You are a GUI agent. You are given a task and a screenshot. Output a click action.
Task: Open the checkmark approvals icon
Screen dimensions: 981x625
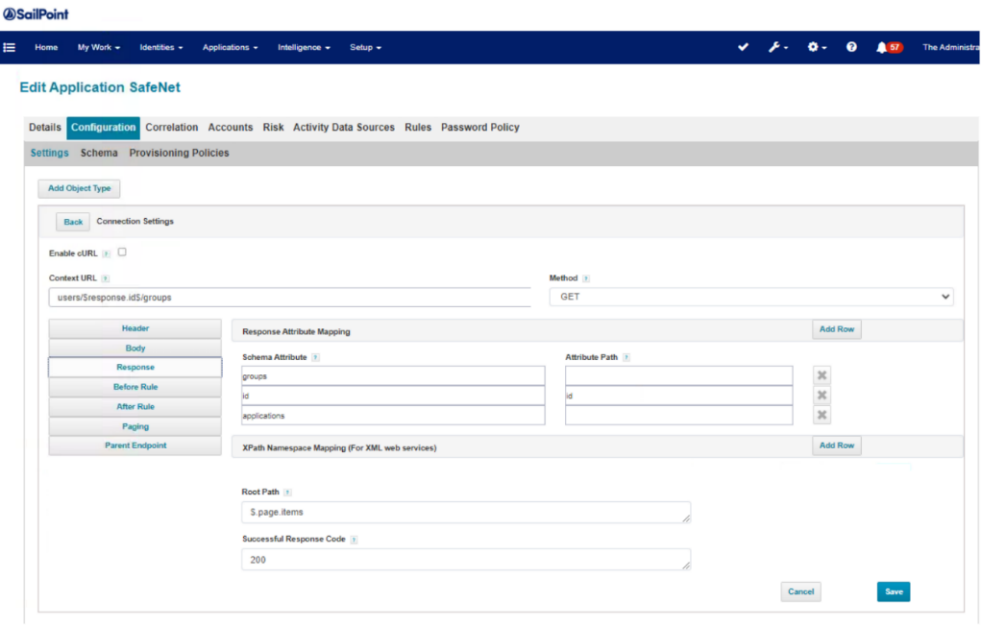(x=743, y=47)
